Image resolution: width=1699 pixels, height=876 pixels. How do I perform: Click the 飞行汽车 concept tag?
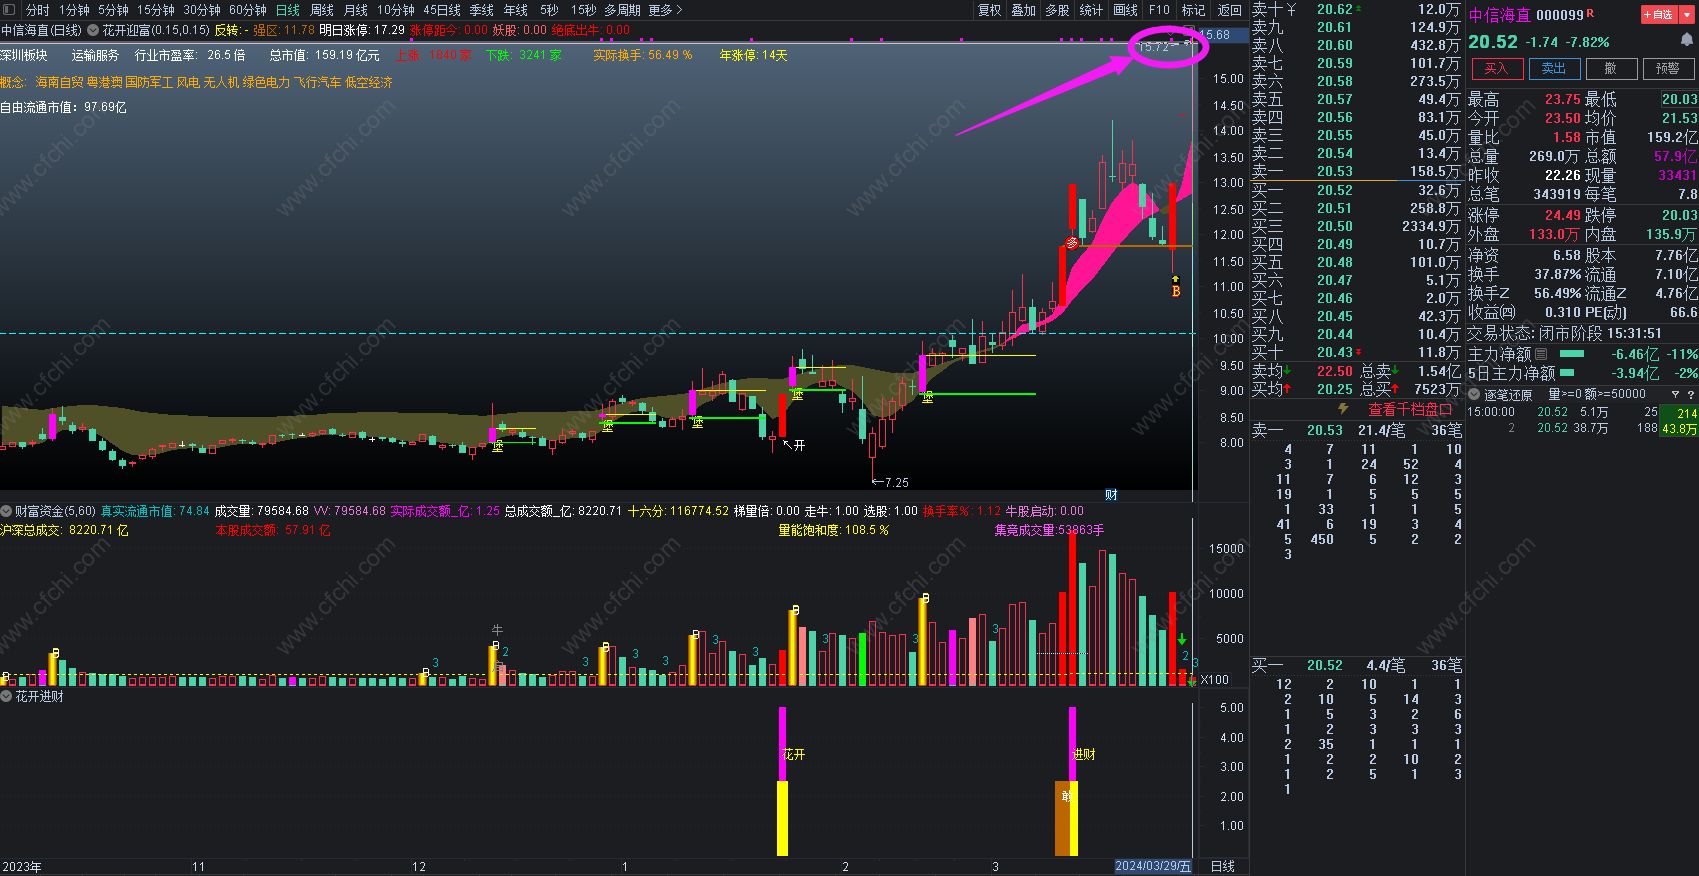[x=317, y=82]
